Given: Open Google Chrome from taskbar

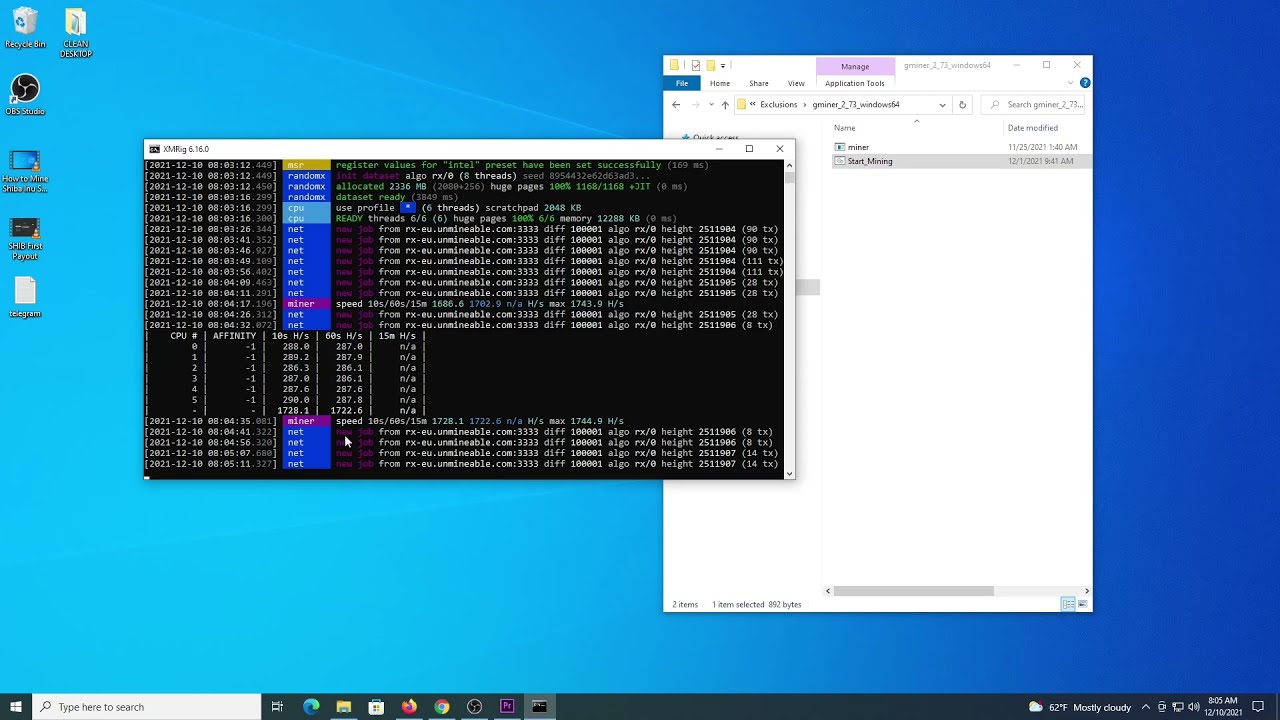Looking at the screenshot, I should 441,707.
